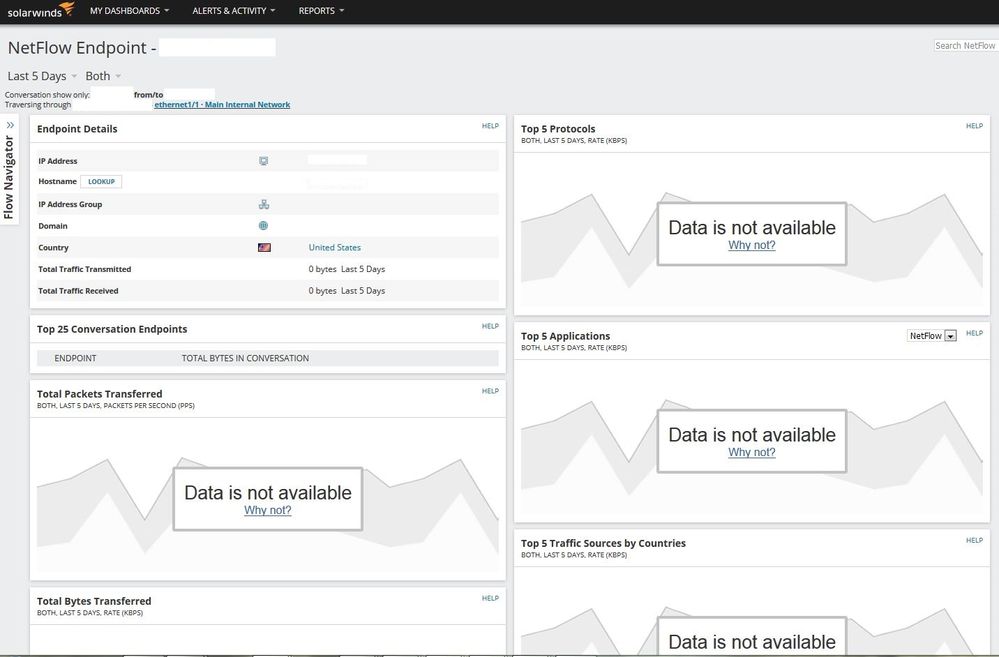
Task: Click the Top 5 Protocols panel title
Action: pyautogui.click(x=558, y=129)
